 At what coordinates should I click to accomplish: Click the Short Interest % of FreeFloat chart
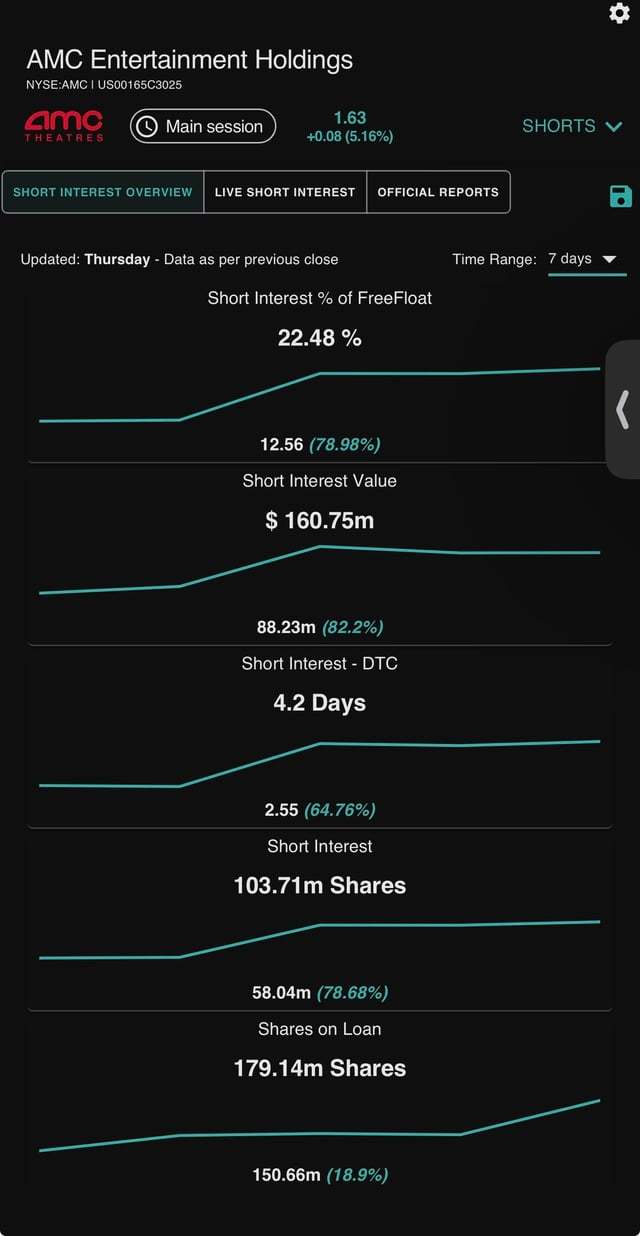click(320, 395)
